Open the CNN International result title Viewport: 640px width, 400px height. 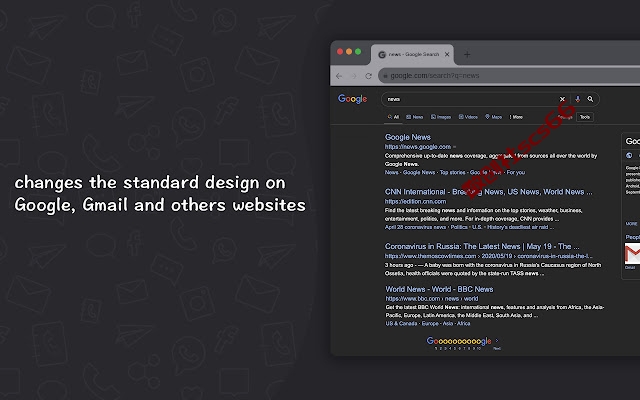tap(489, 192)
